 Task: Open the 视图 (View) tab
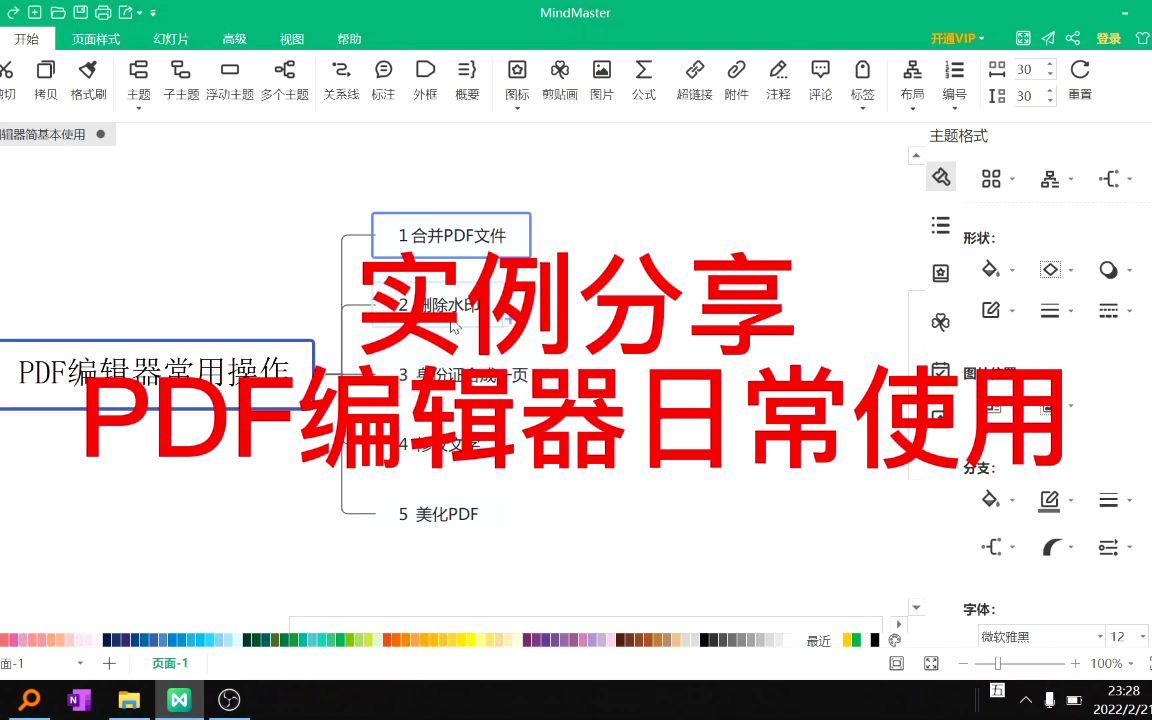[x=291, y=39]
